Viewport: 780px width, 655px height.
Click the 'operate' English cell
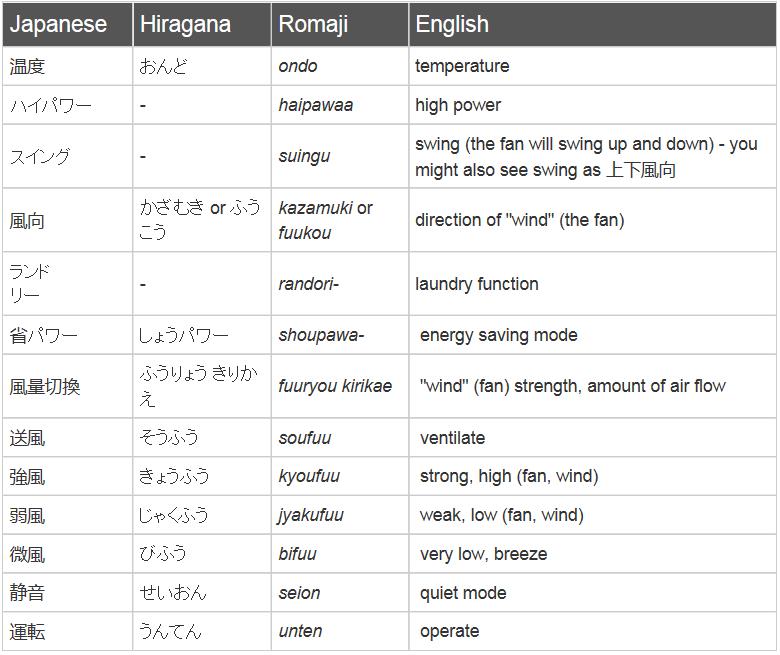coord(449,632)
